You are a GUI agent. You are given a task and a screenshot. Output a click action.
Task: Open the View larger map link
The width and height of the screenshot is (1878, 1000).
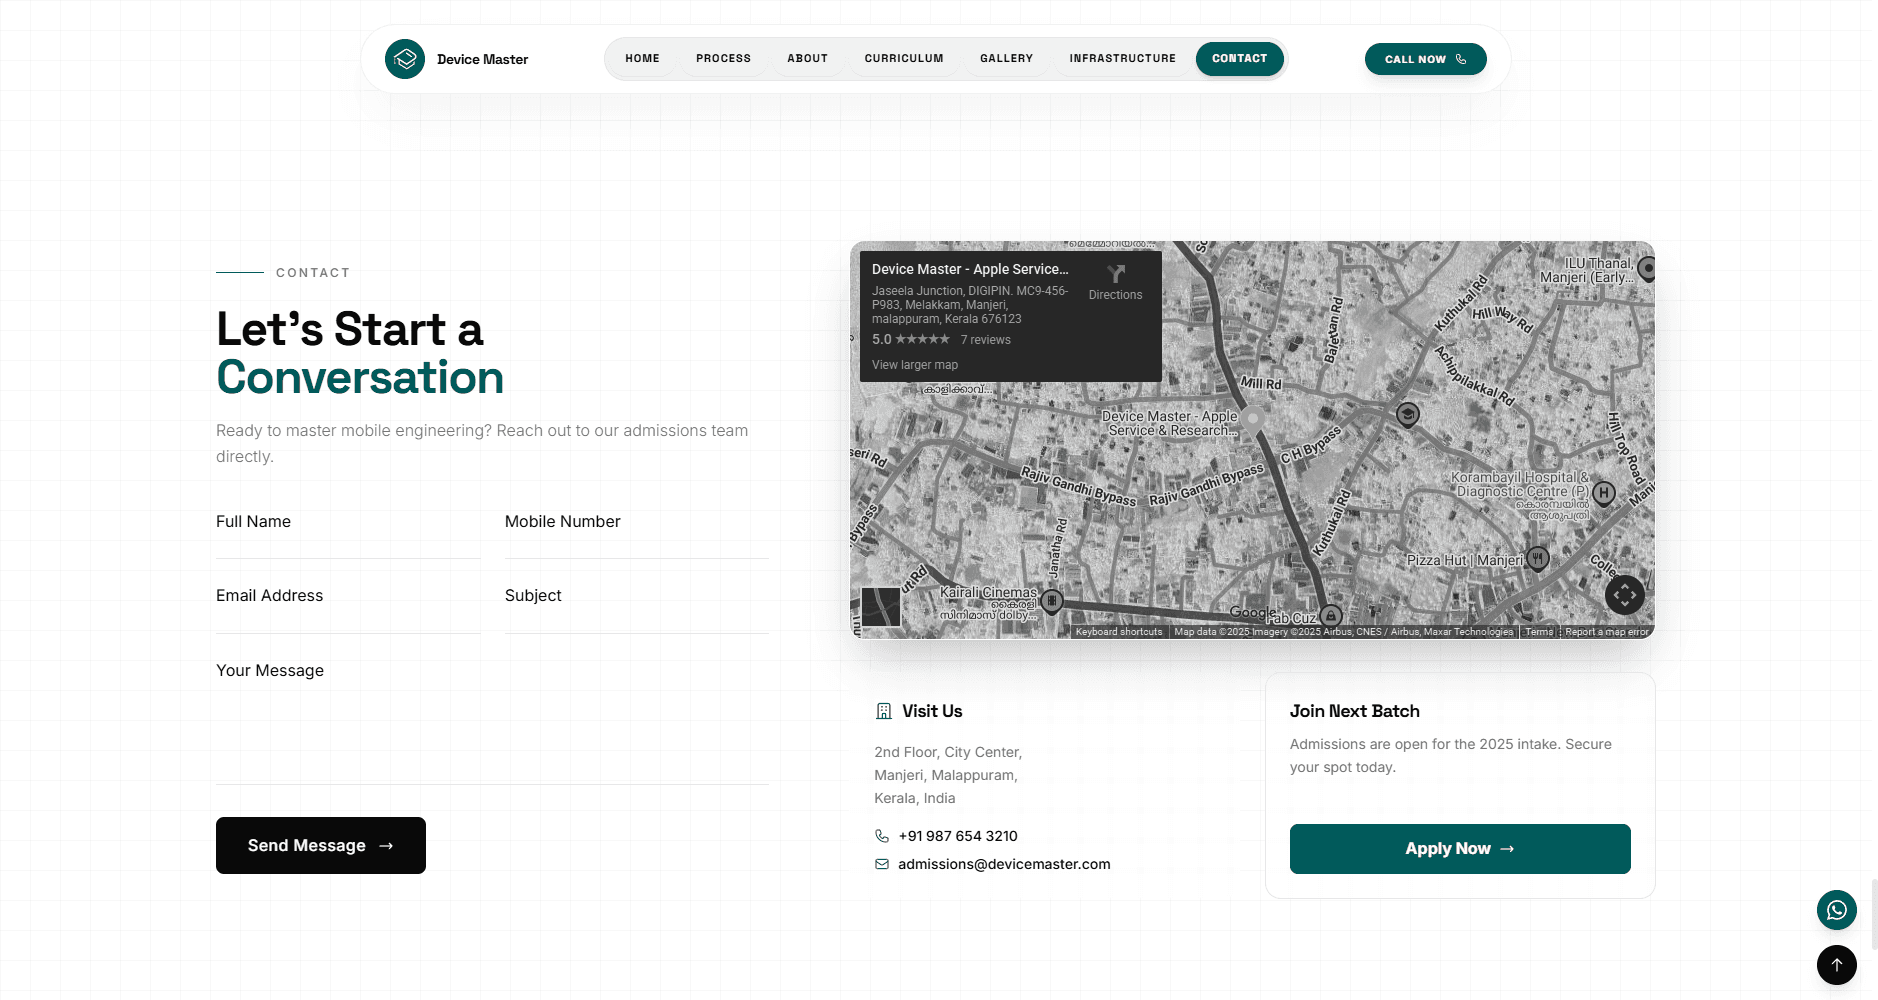tap(915, 365)
